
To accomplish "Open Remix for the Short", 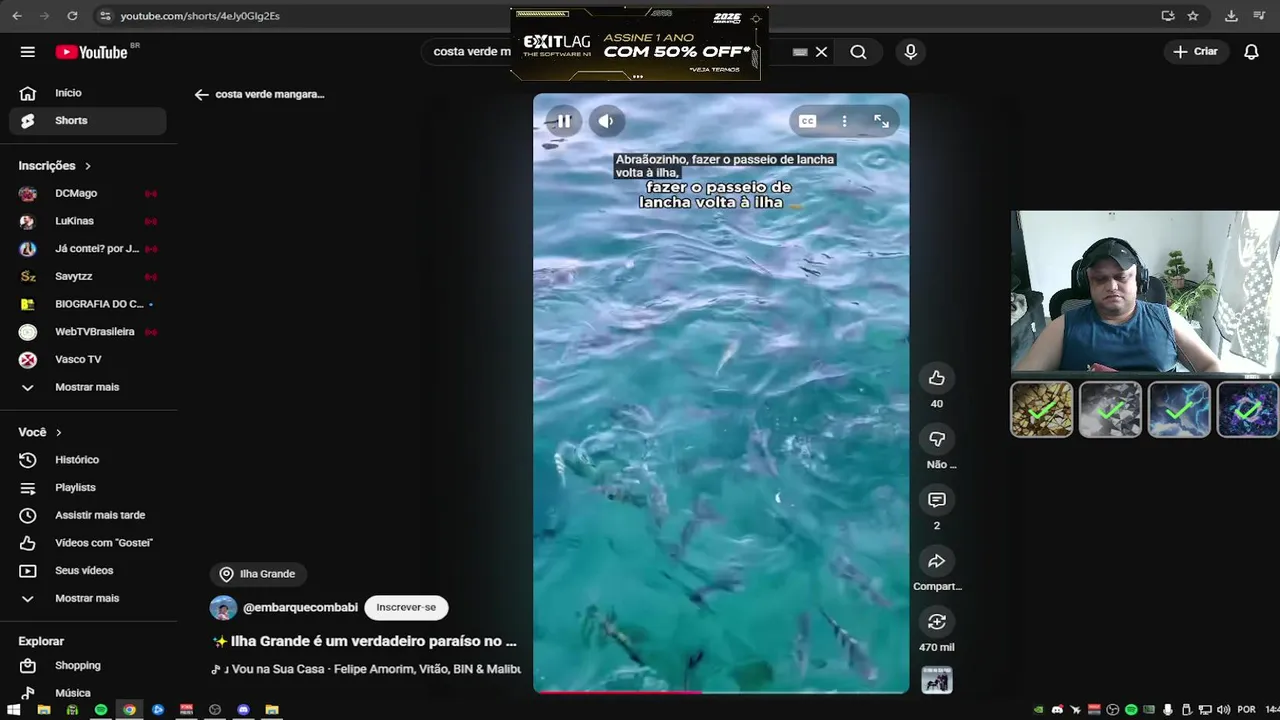I will [937, 622].
